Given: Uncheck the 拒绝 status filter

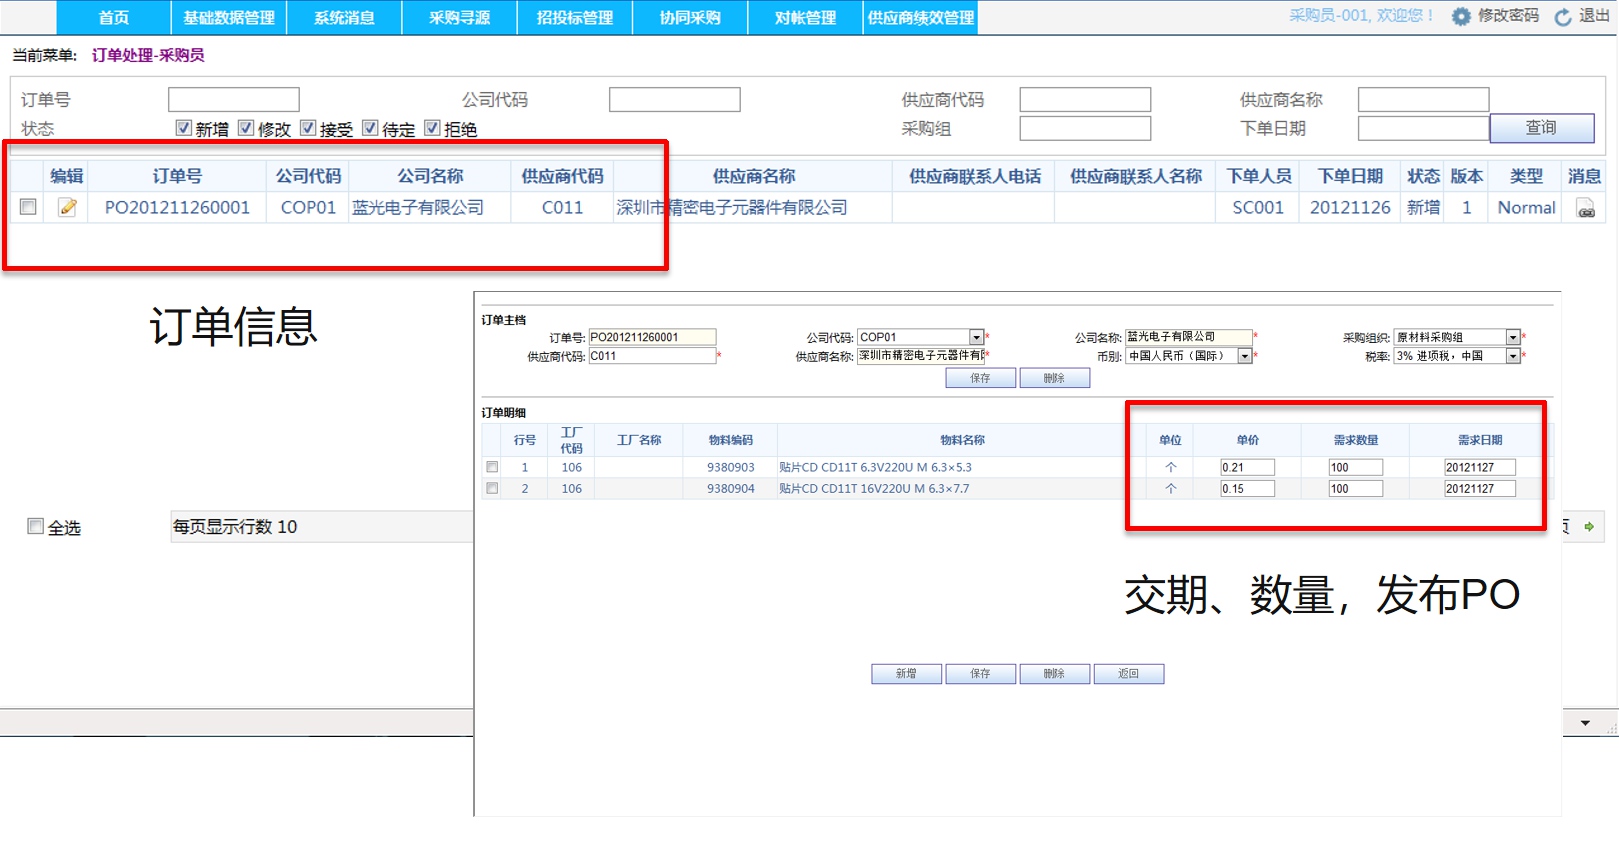Looking at the screenshot, I should point(432,128).
